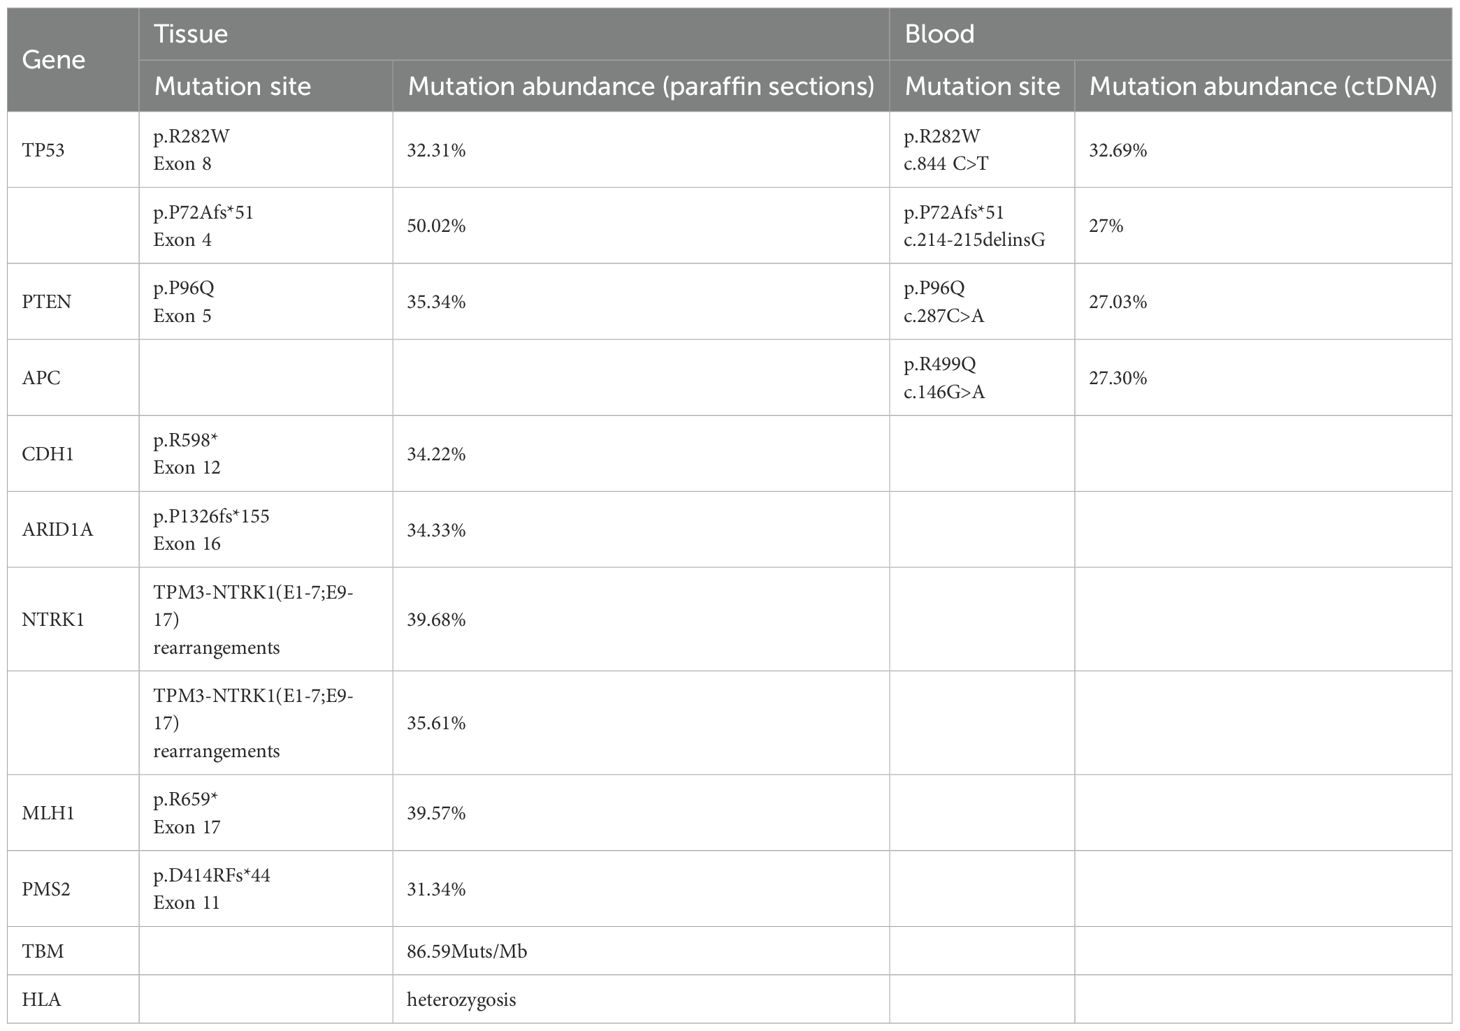Select the Tissue header cell

click(x=191, y=34)
